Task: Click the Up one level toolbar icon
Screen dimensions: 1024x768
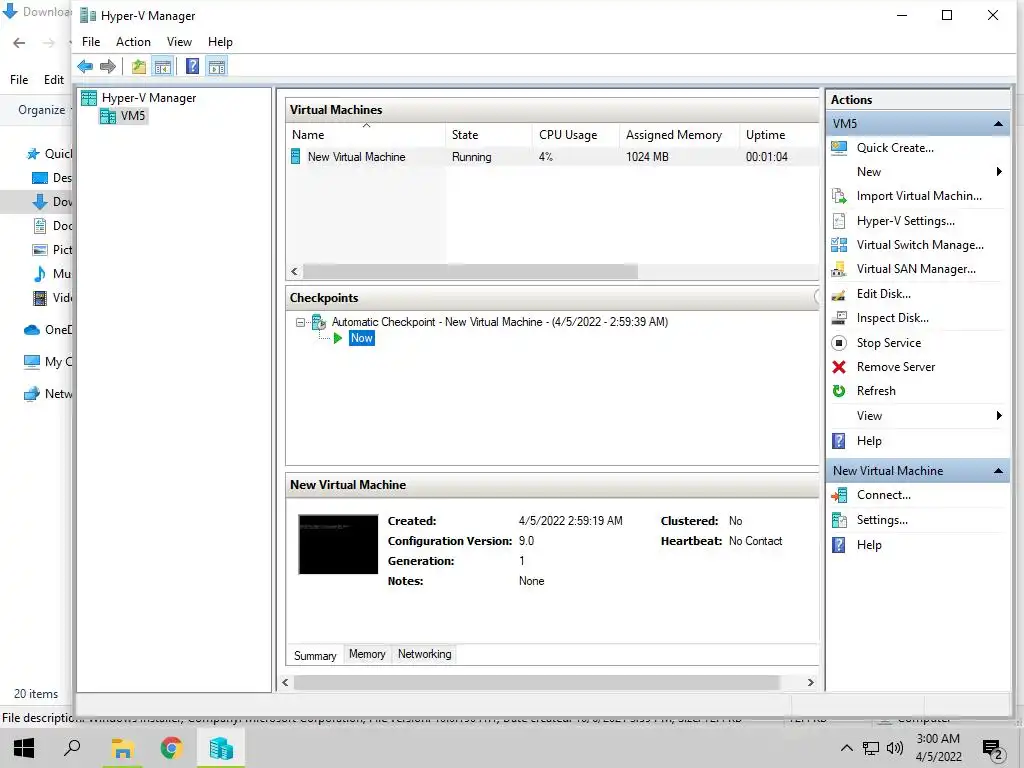Action: point(138,66)
